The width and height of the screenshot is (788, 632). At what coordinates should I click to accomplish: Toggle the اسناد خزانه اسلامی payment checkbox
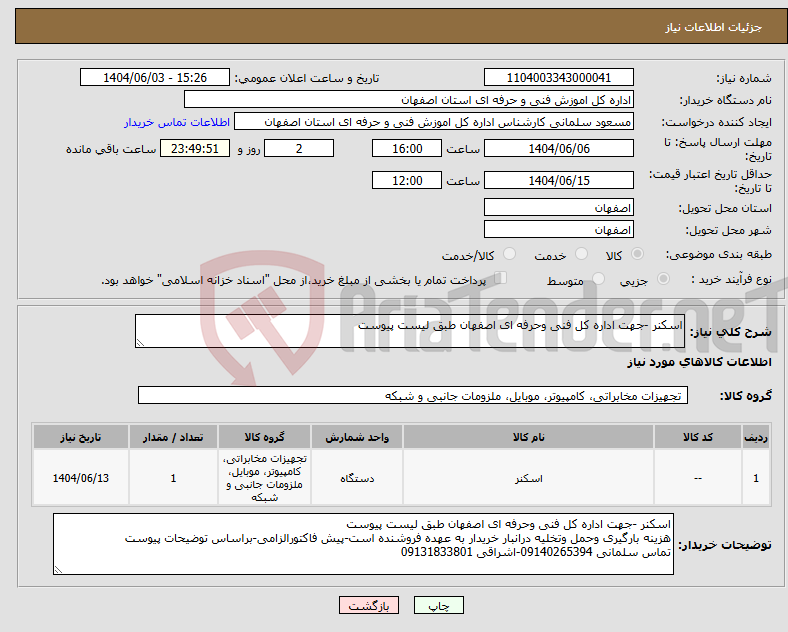coord(501,278)
